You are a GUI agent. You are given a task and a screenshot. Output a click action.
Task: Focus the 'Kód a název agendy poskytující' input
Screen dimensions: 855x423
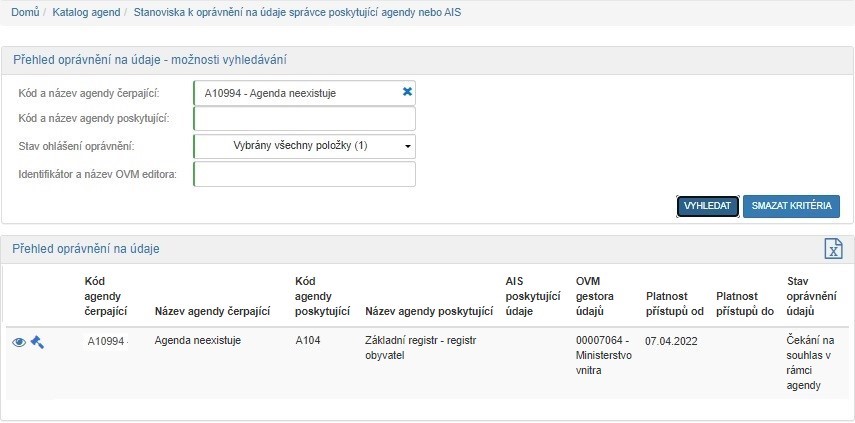(x=304, y=119)
